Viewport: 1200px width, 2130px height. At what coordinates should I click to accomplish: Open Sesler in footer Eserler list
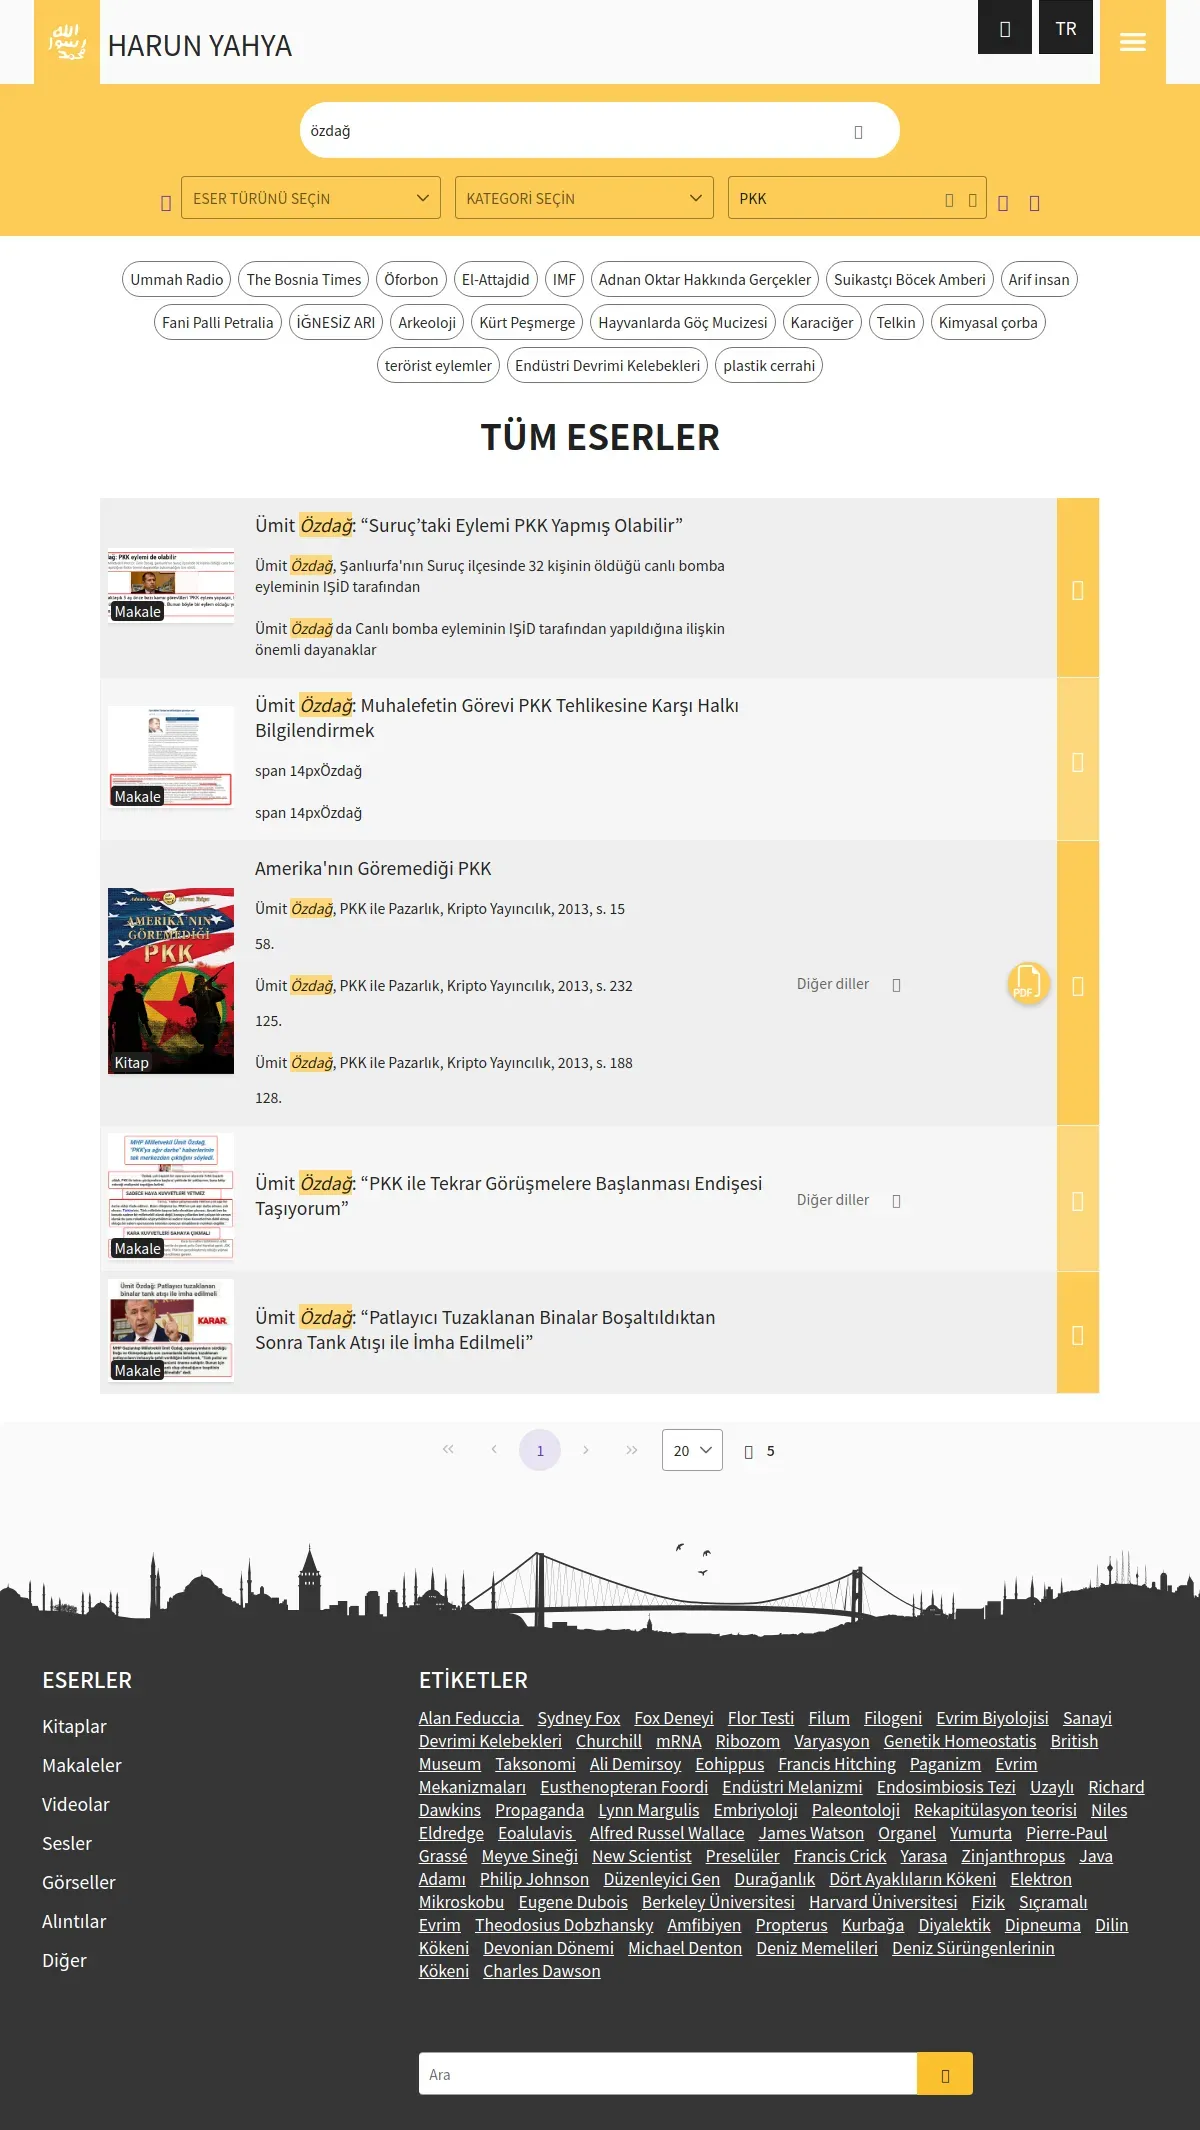tap(67, 1844)
